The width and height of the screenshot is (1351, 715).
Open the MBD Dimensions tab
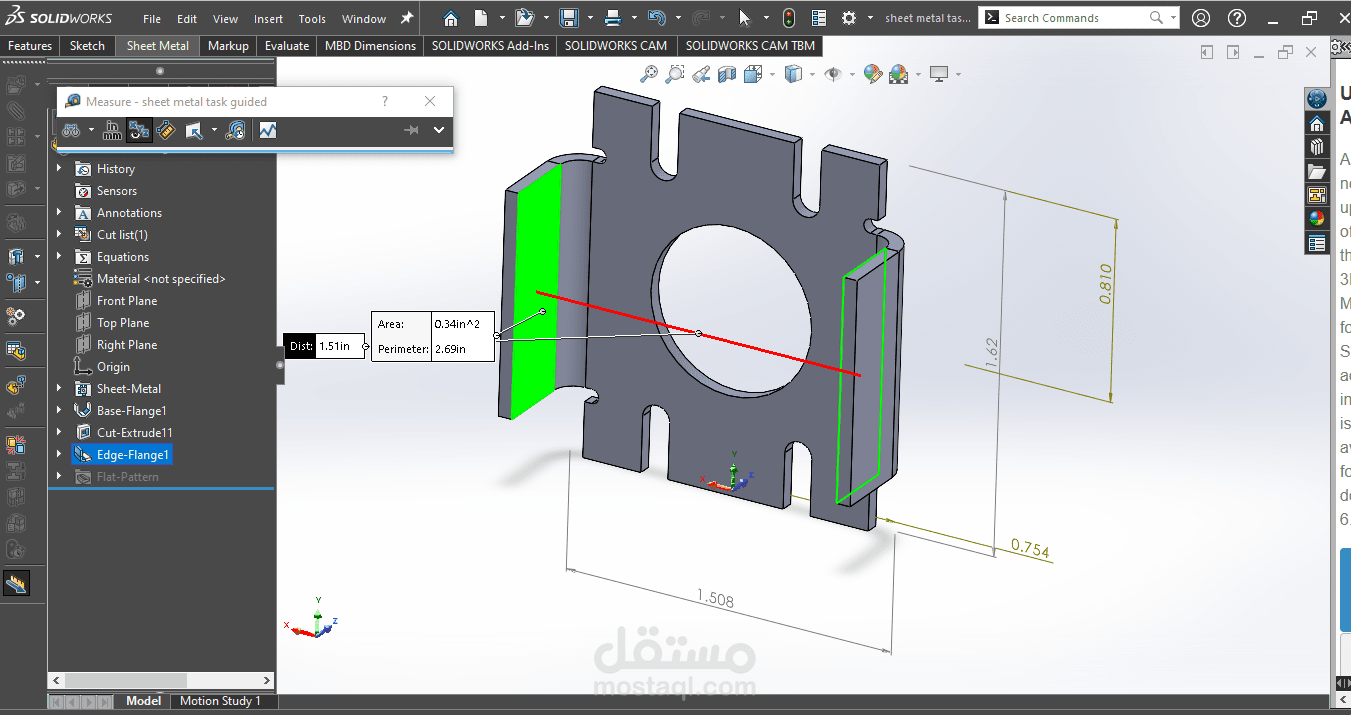(370, 46)
